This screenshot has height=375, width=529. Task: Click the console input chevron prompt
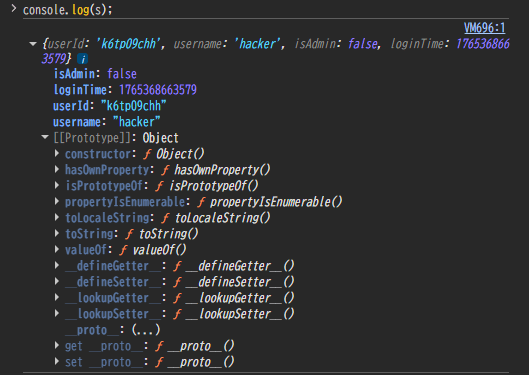tap(13, 8)
